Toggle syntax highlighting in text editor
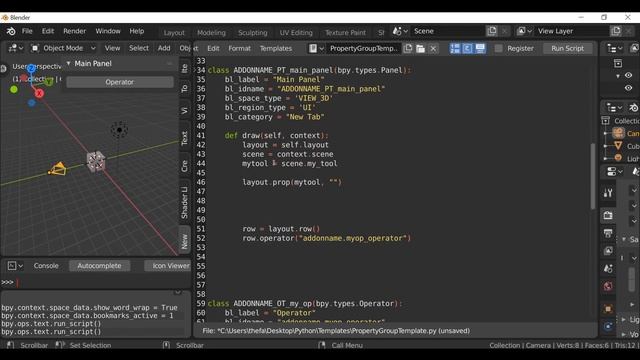Image resolution: width=640 pixels, height=360 pixels. tap(480, 49)
